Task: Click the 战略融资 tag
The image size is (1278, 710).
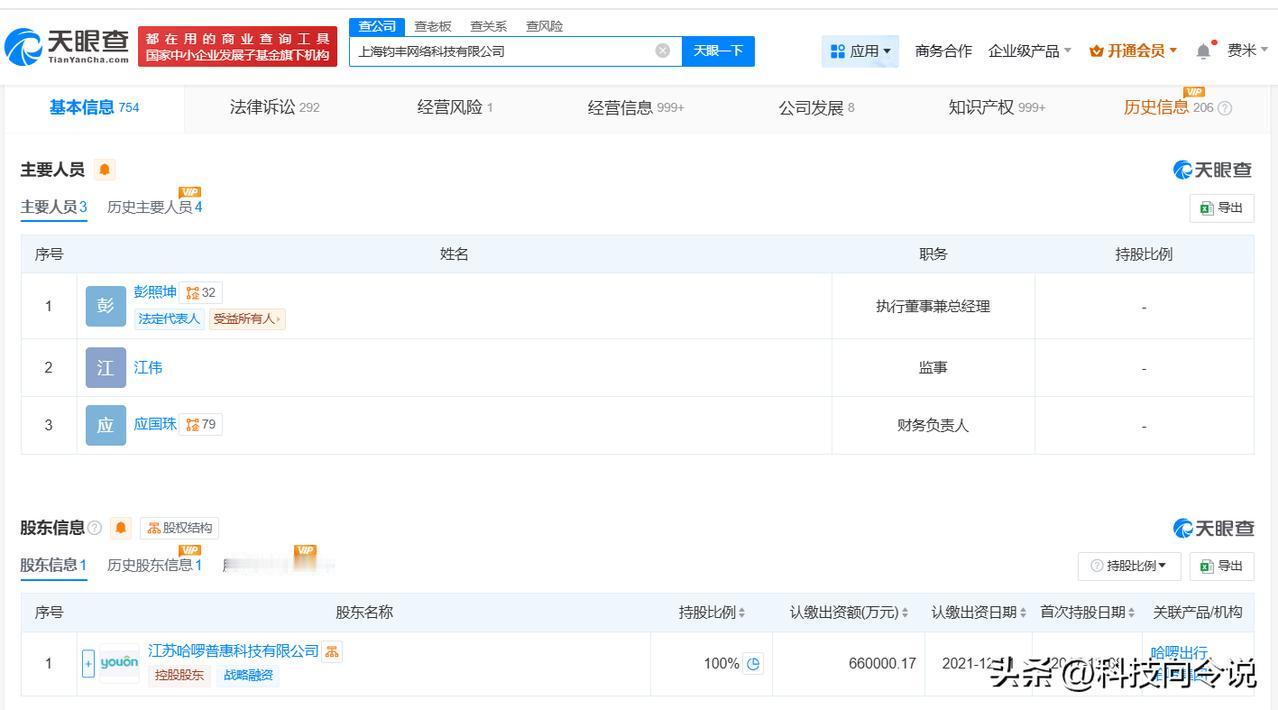Action: coord(247,675)
